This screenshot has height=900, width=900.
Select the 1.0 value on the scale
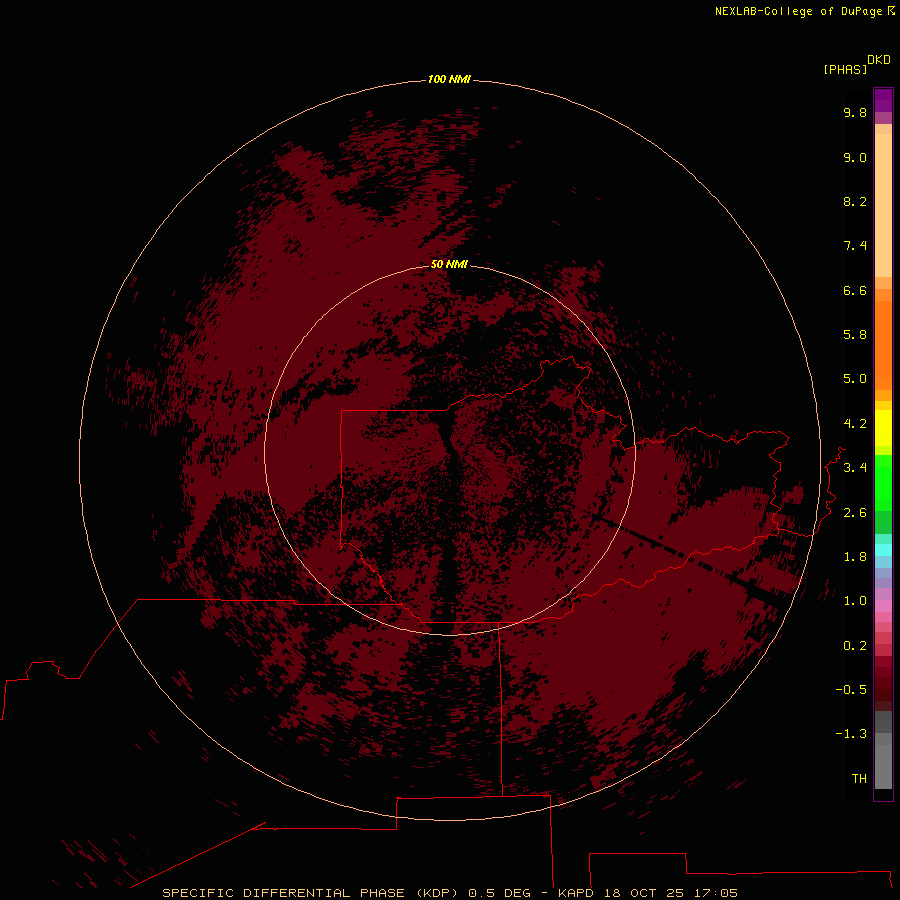click(x=855, y=601)
